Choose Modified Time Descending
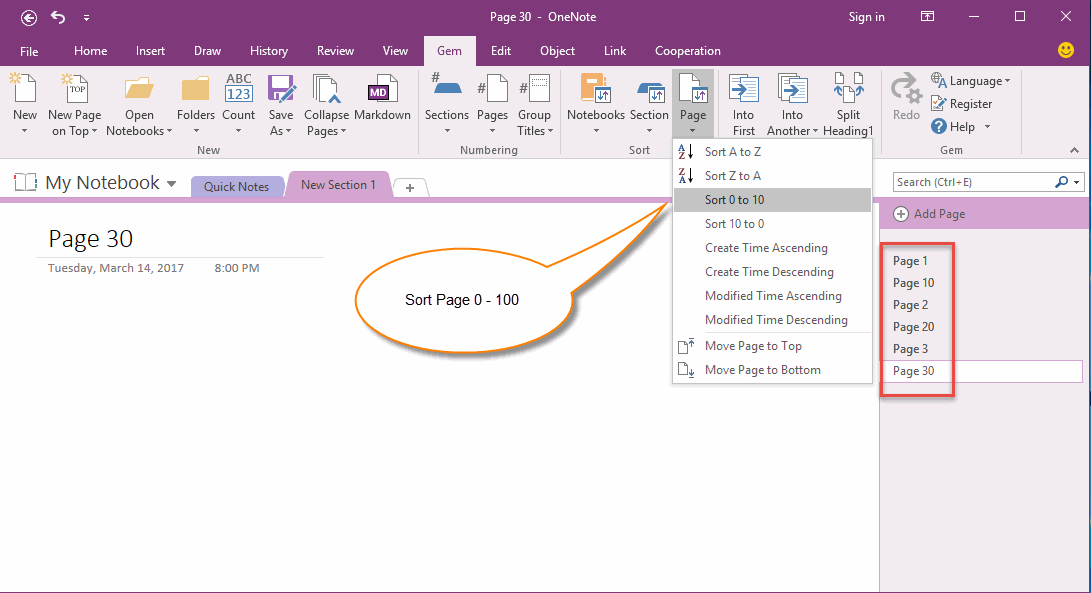The height and width of the screenshot is (593, 1091). (772, 319)
